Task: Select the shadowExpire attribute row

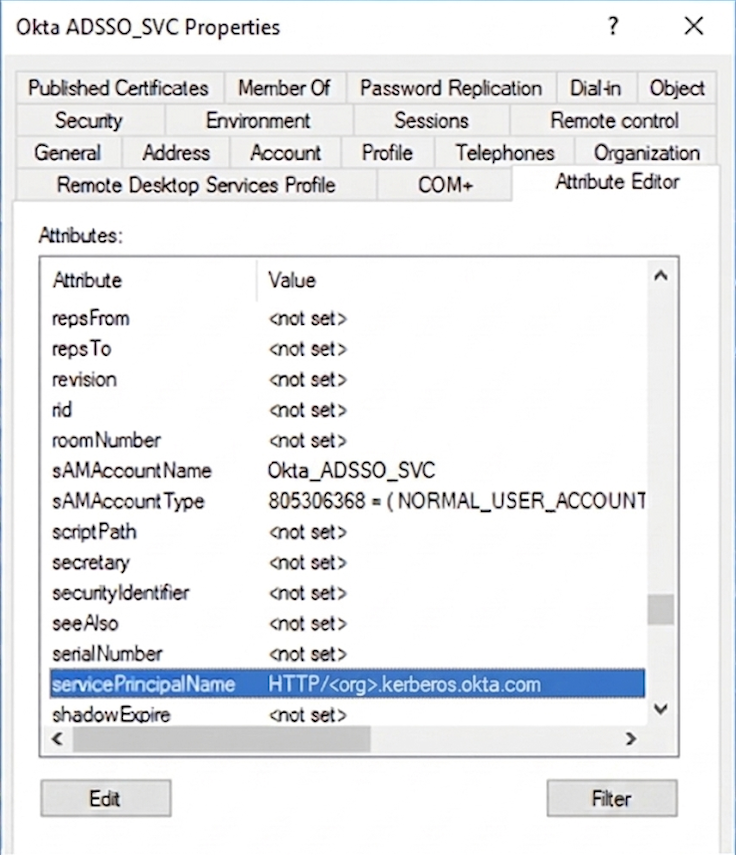Action: pyautogui.click(x=347, y=715)
